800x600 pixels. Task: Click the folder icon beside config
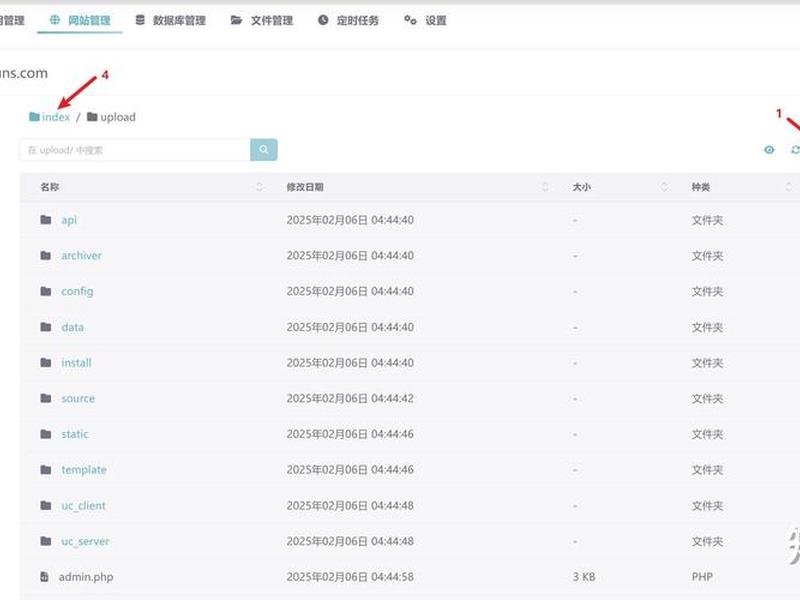click(46, 291)
